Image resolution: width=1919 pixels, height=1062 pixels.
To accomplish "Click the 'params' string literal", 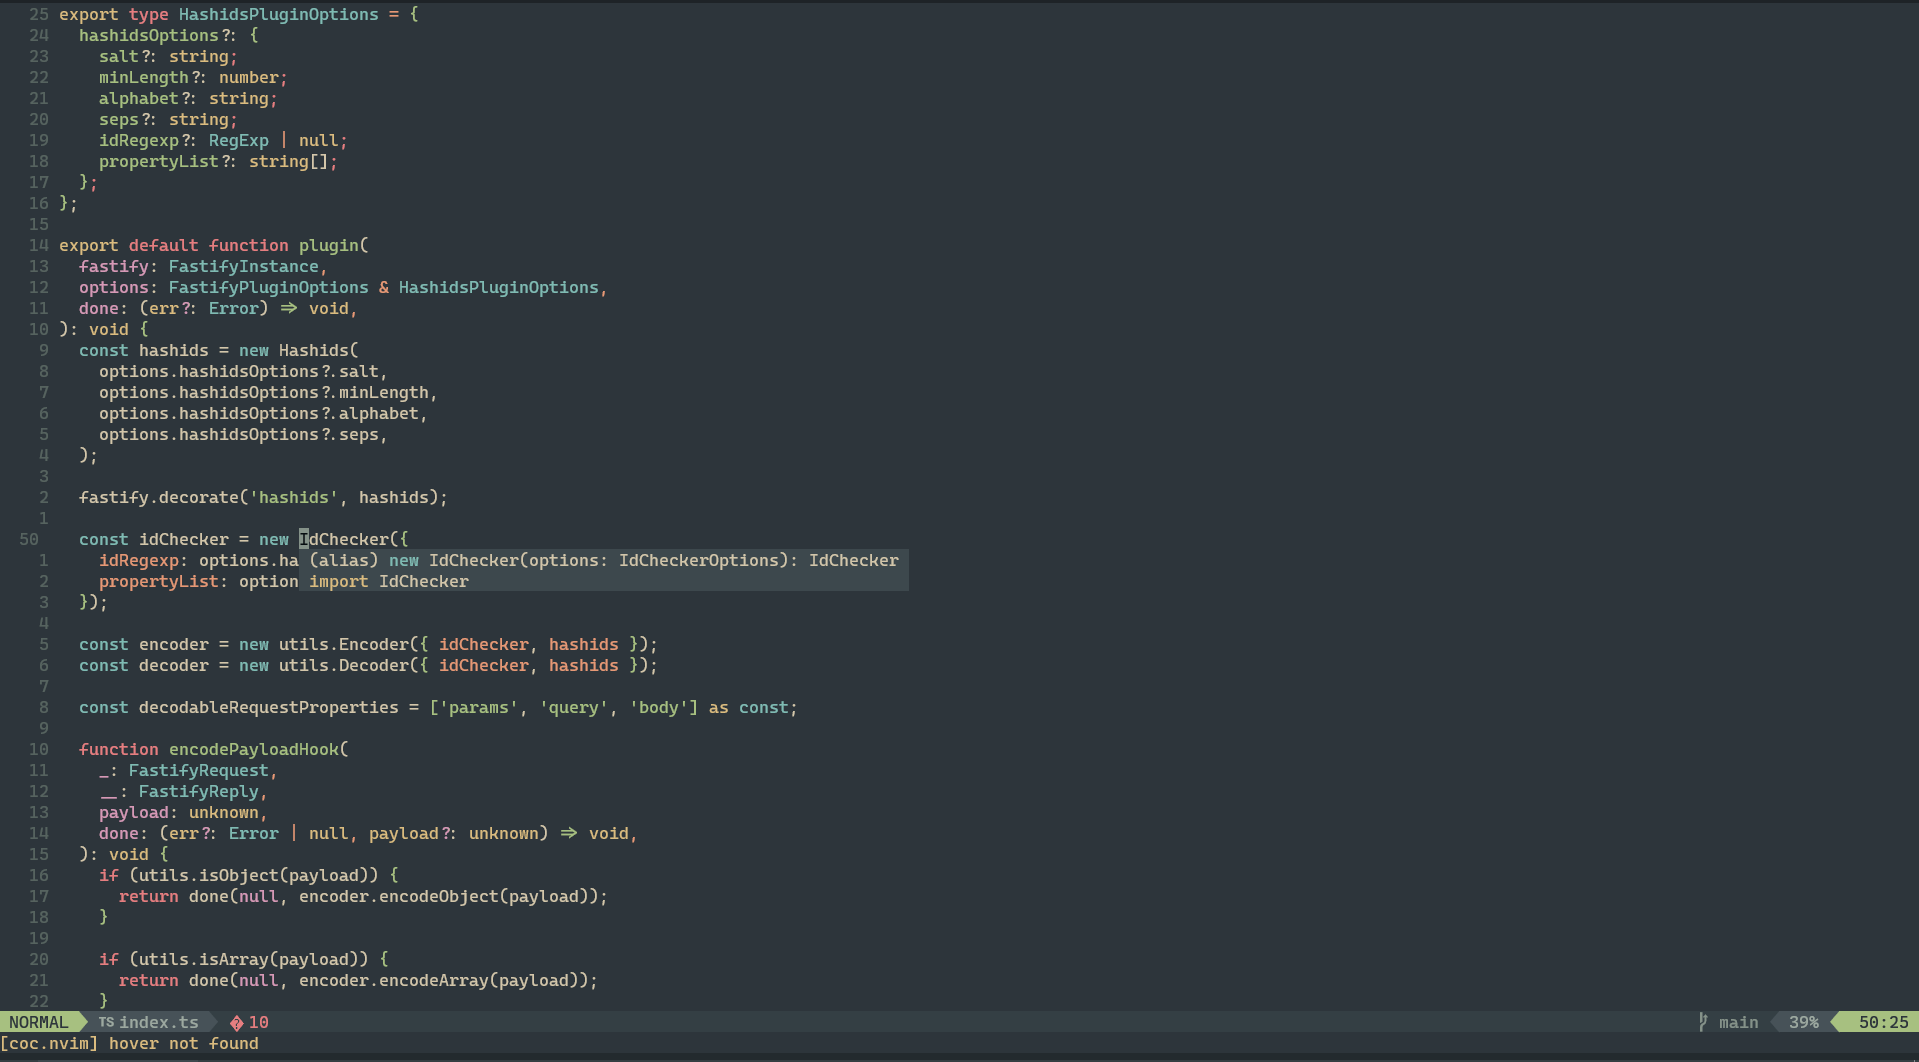I will click(x=479, y=707).
